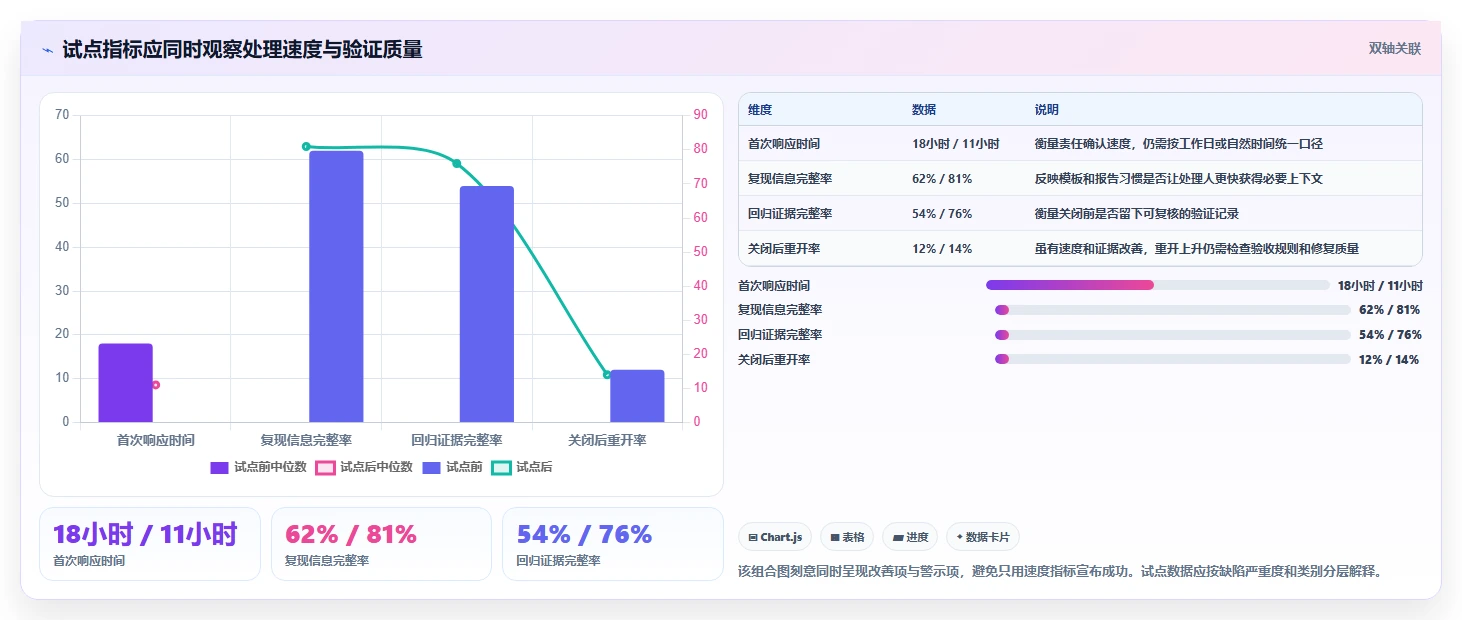
Task: Click the 首次响应时间 purple chart bar
Action: pyautogui.click(x=126, y=383)
